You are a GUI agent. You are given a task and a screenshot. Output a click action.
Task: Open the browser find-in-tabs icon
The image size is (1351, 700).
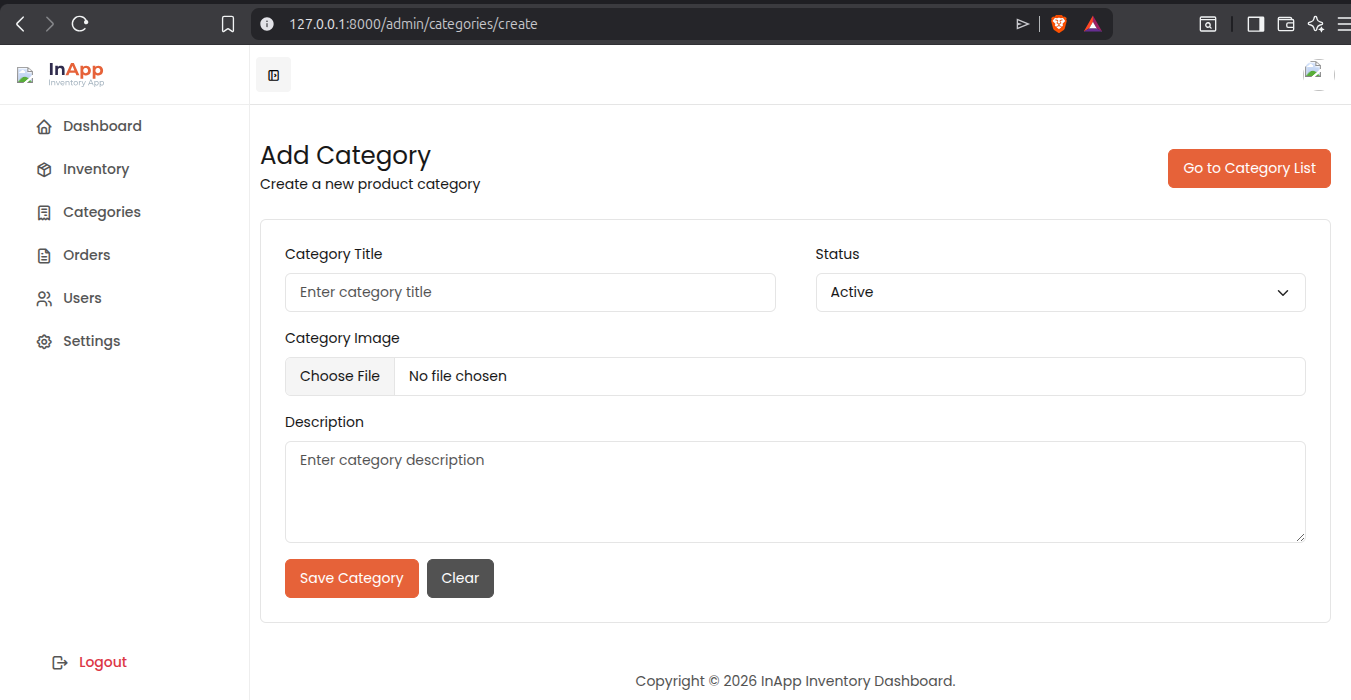1208,24
